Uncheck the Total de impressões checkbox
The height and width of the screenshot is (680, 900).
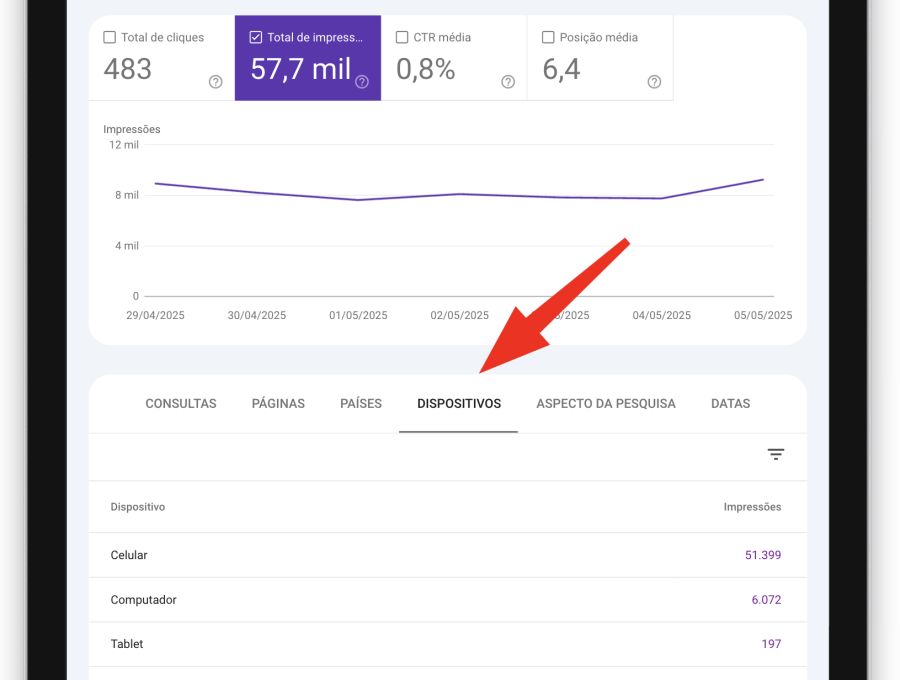click(x=256, y=37)
